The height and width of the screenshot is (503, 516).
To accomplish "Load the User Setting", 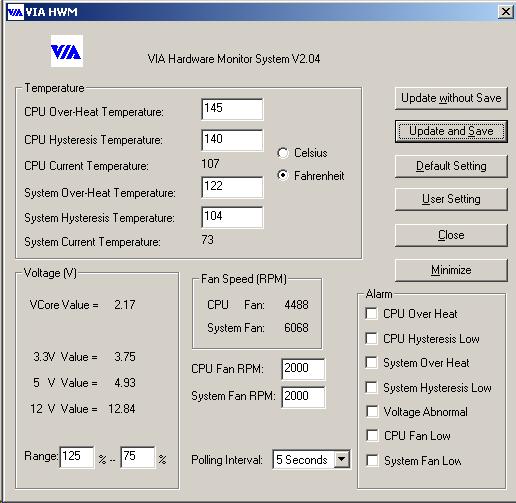I will tap(451, 199).
